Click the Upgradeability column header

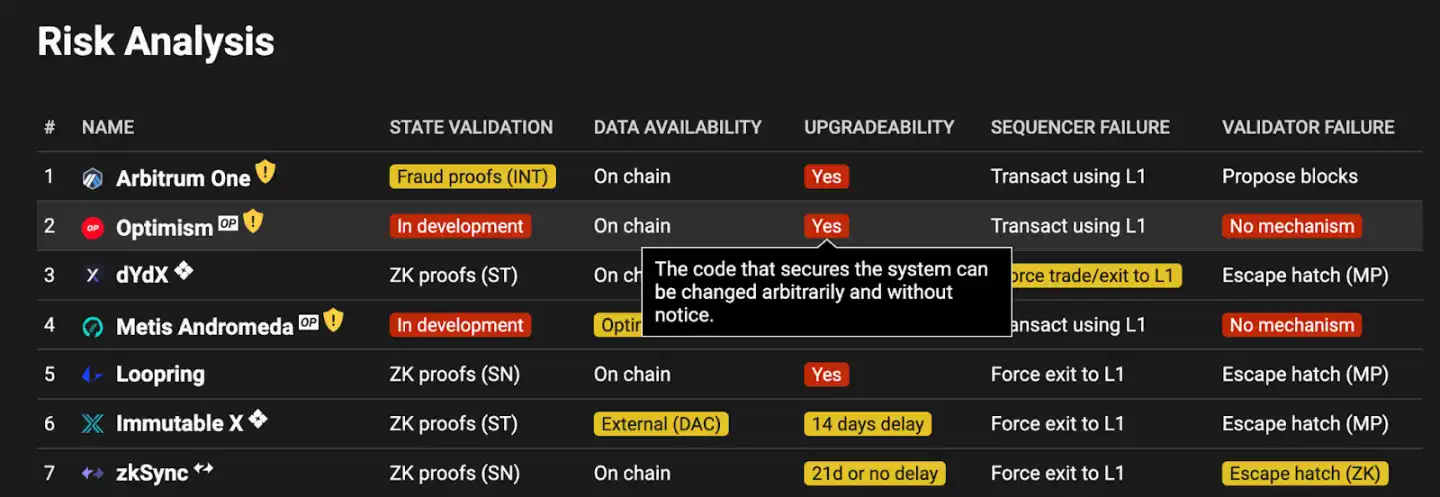[879, 127]
